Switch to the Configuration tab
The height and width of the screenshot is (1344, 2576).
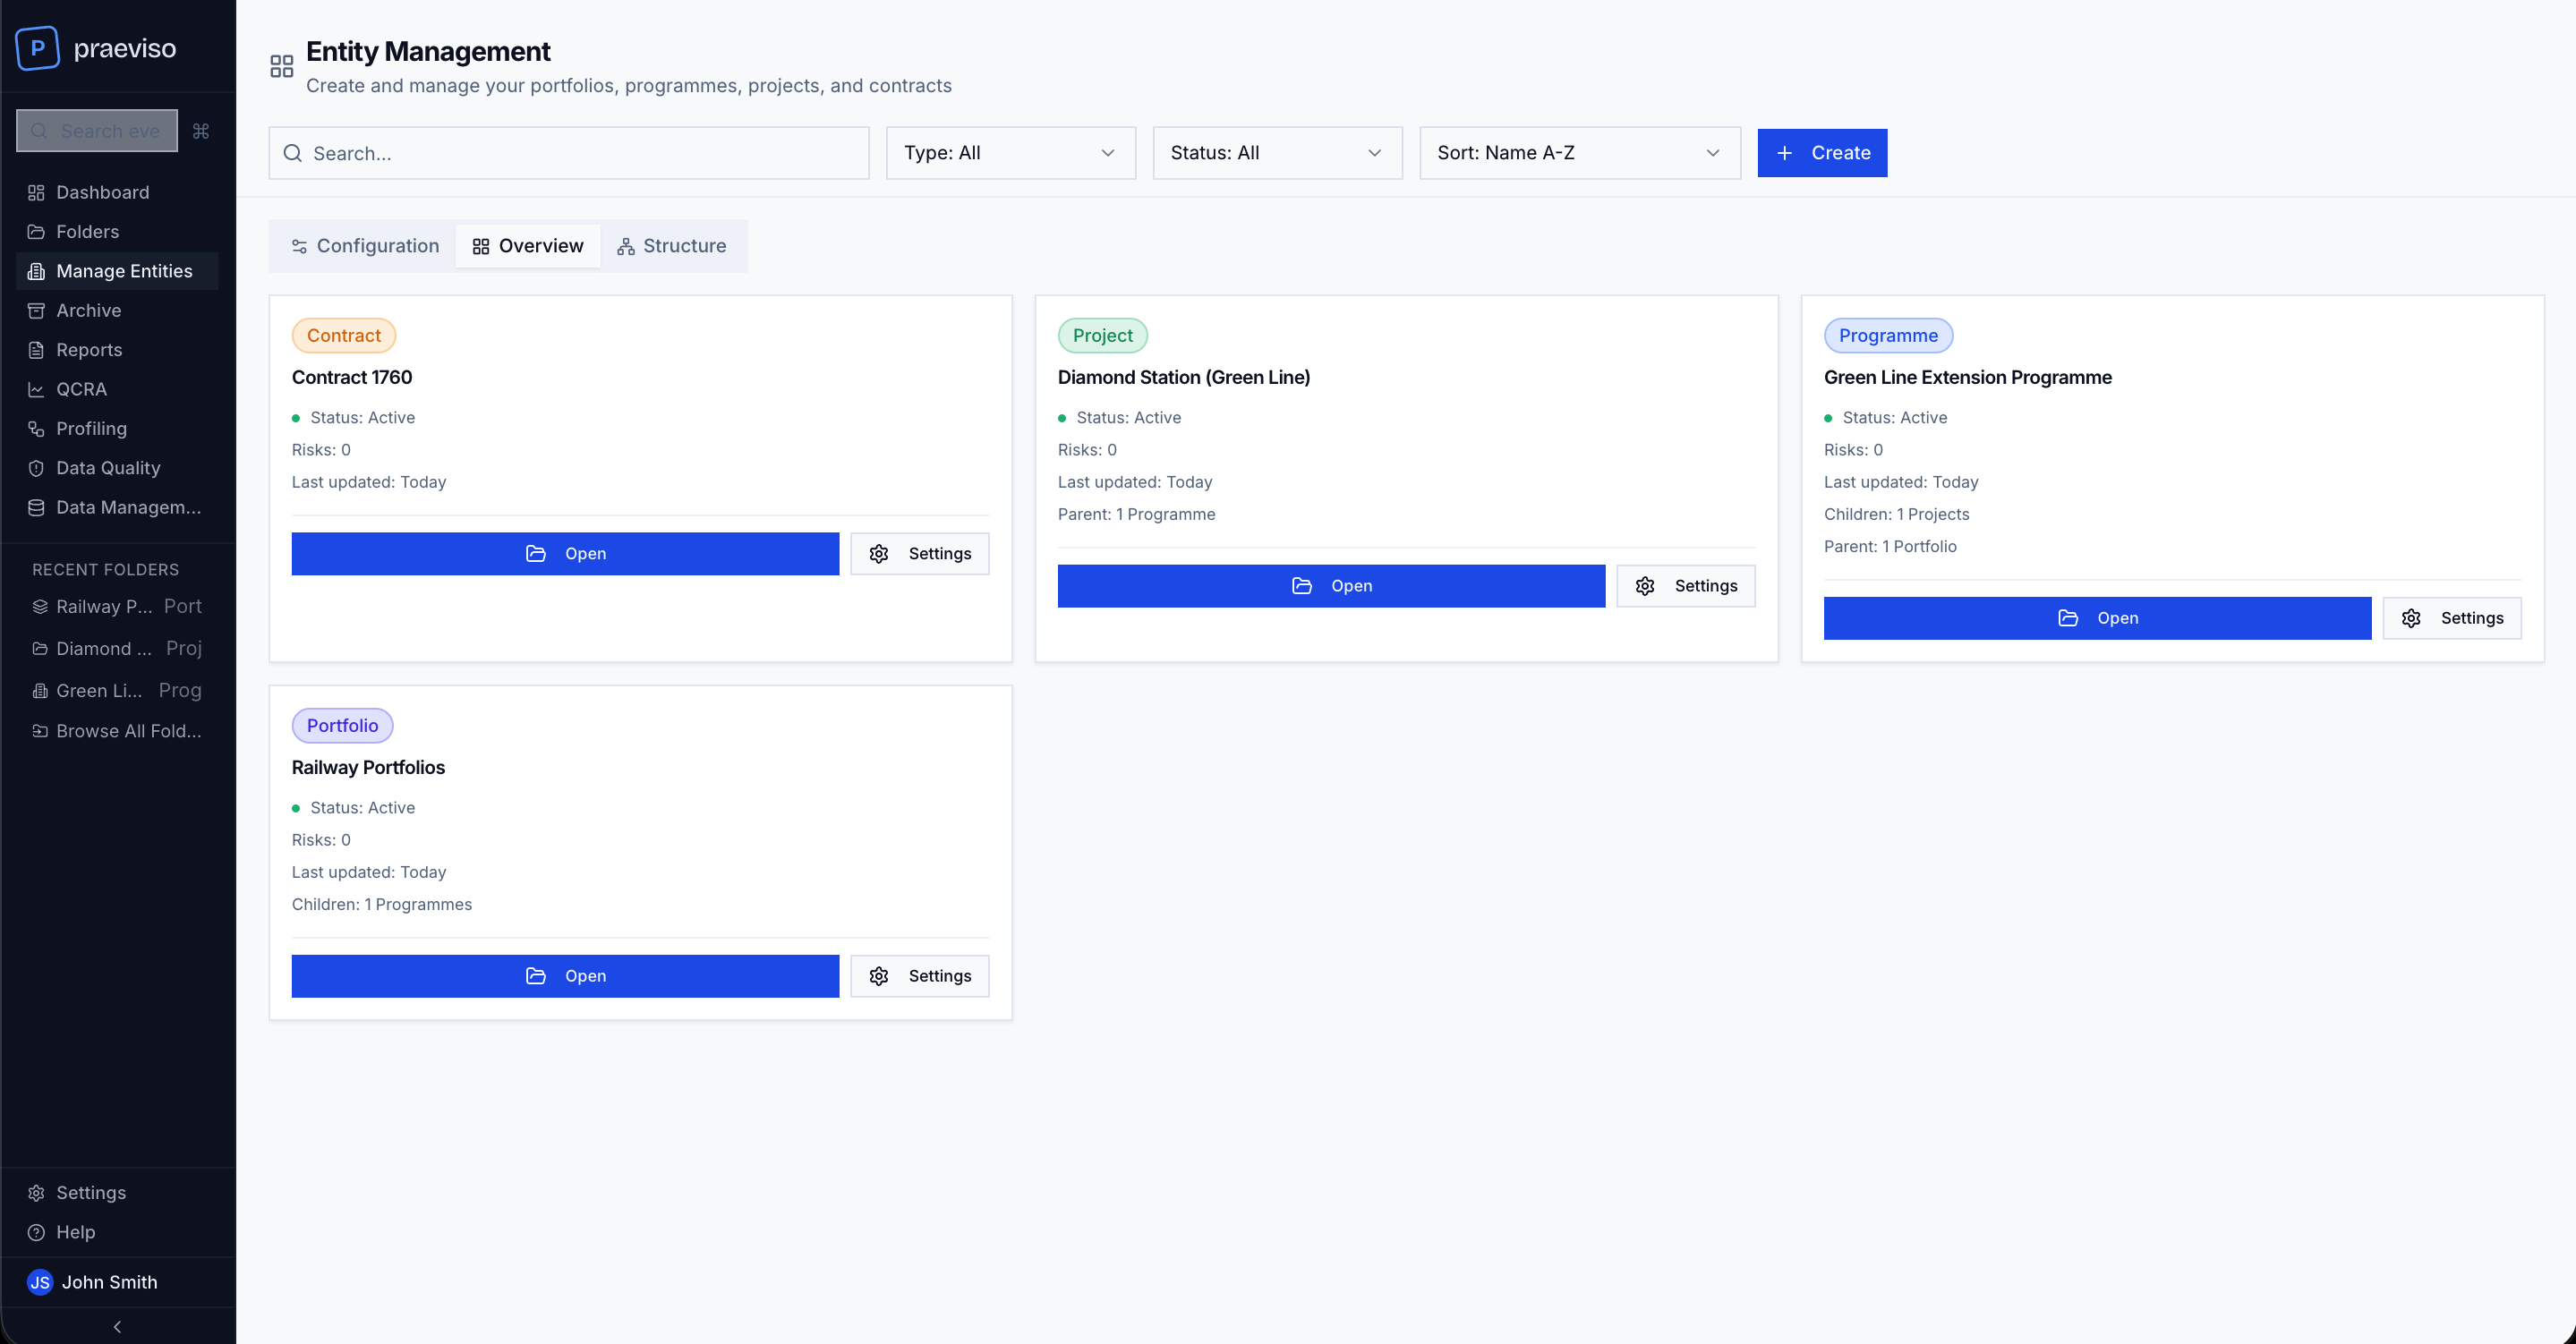[363, 245]
